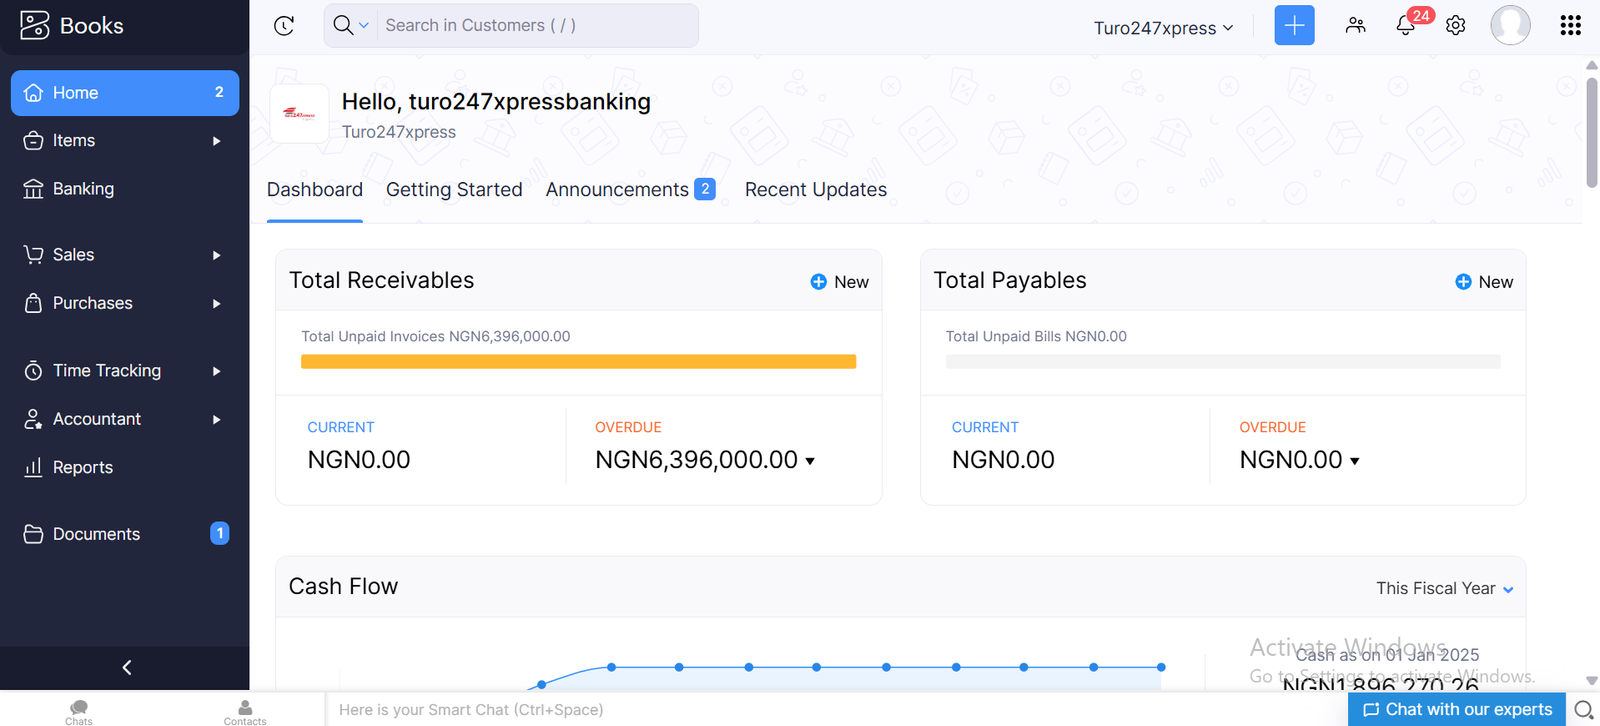
Task: Click Chat with our experts button
Action: [x=1457, y=709]
